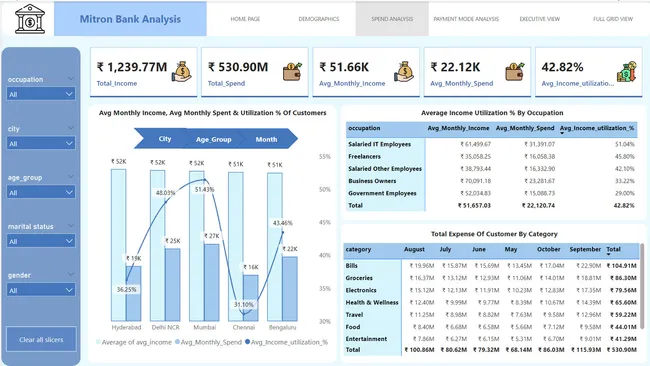Select the Groceries category row
650x366 pixels.
pyautogui.click(x=491, y=278)
